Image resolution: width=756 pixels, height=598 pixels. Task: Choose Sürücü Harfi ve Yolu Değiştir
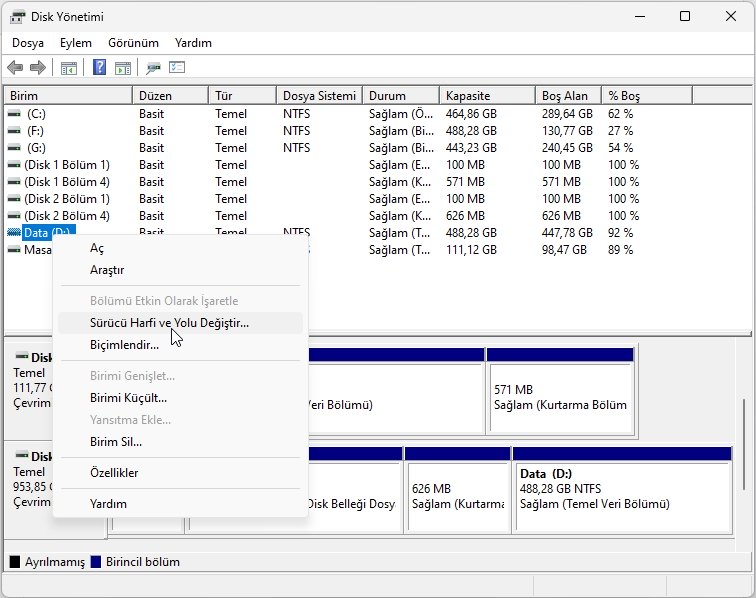(x=169, y=323)
